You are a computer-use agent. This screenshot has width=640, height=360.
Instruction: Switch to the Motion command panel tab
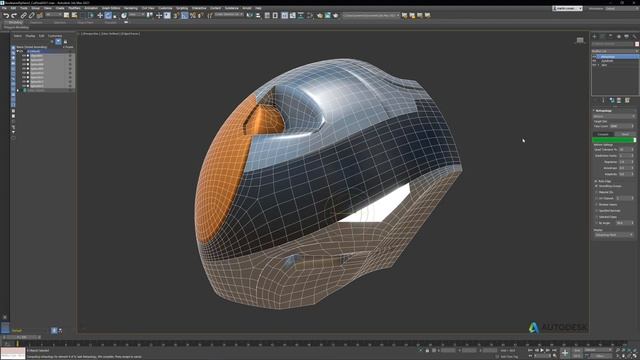[619, 36]
